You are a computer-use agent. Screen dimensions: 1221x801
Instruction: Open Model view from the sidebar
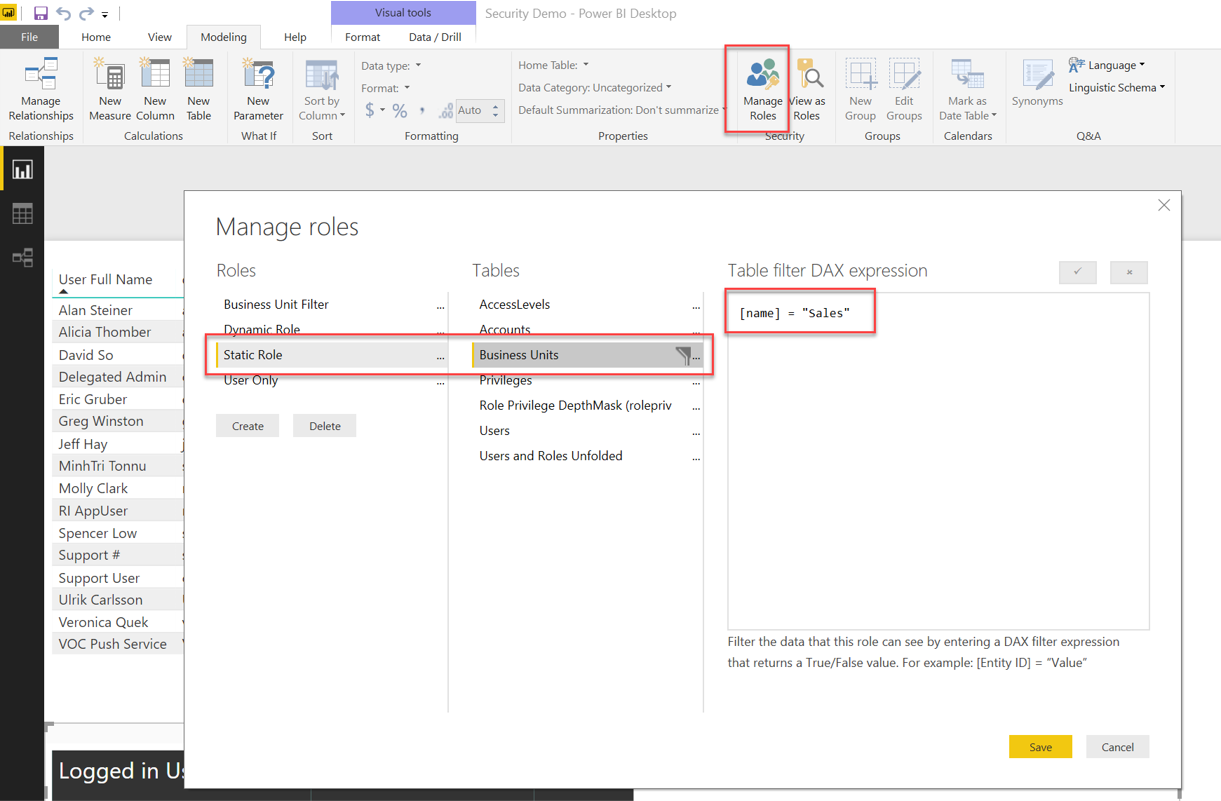21,258
